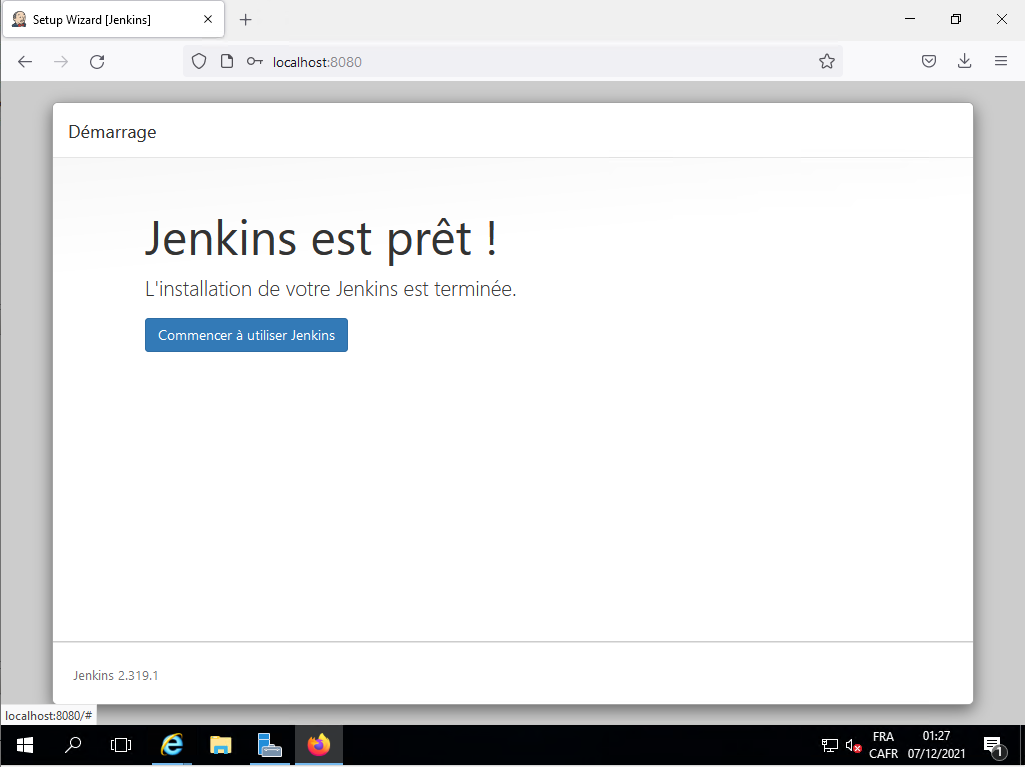Open the Firefox hamburger application menu
This screenshot has width=1025, height=767.
[1000, 62]
